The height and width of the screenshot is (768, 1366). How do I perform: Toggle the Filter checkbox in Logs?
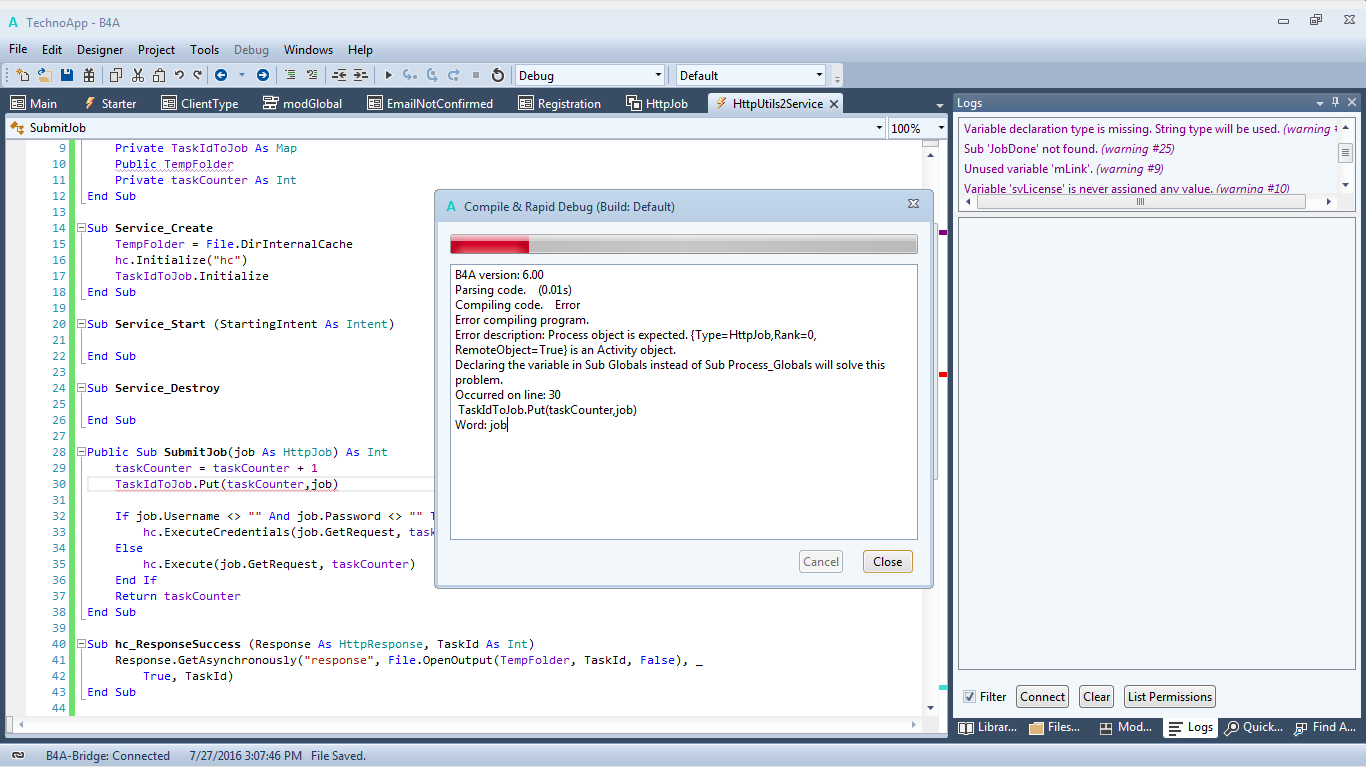(969, 697)
